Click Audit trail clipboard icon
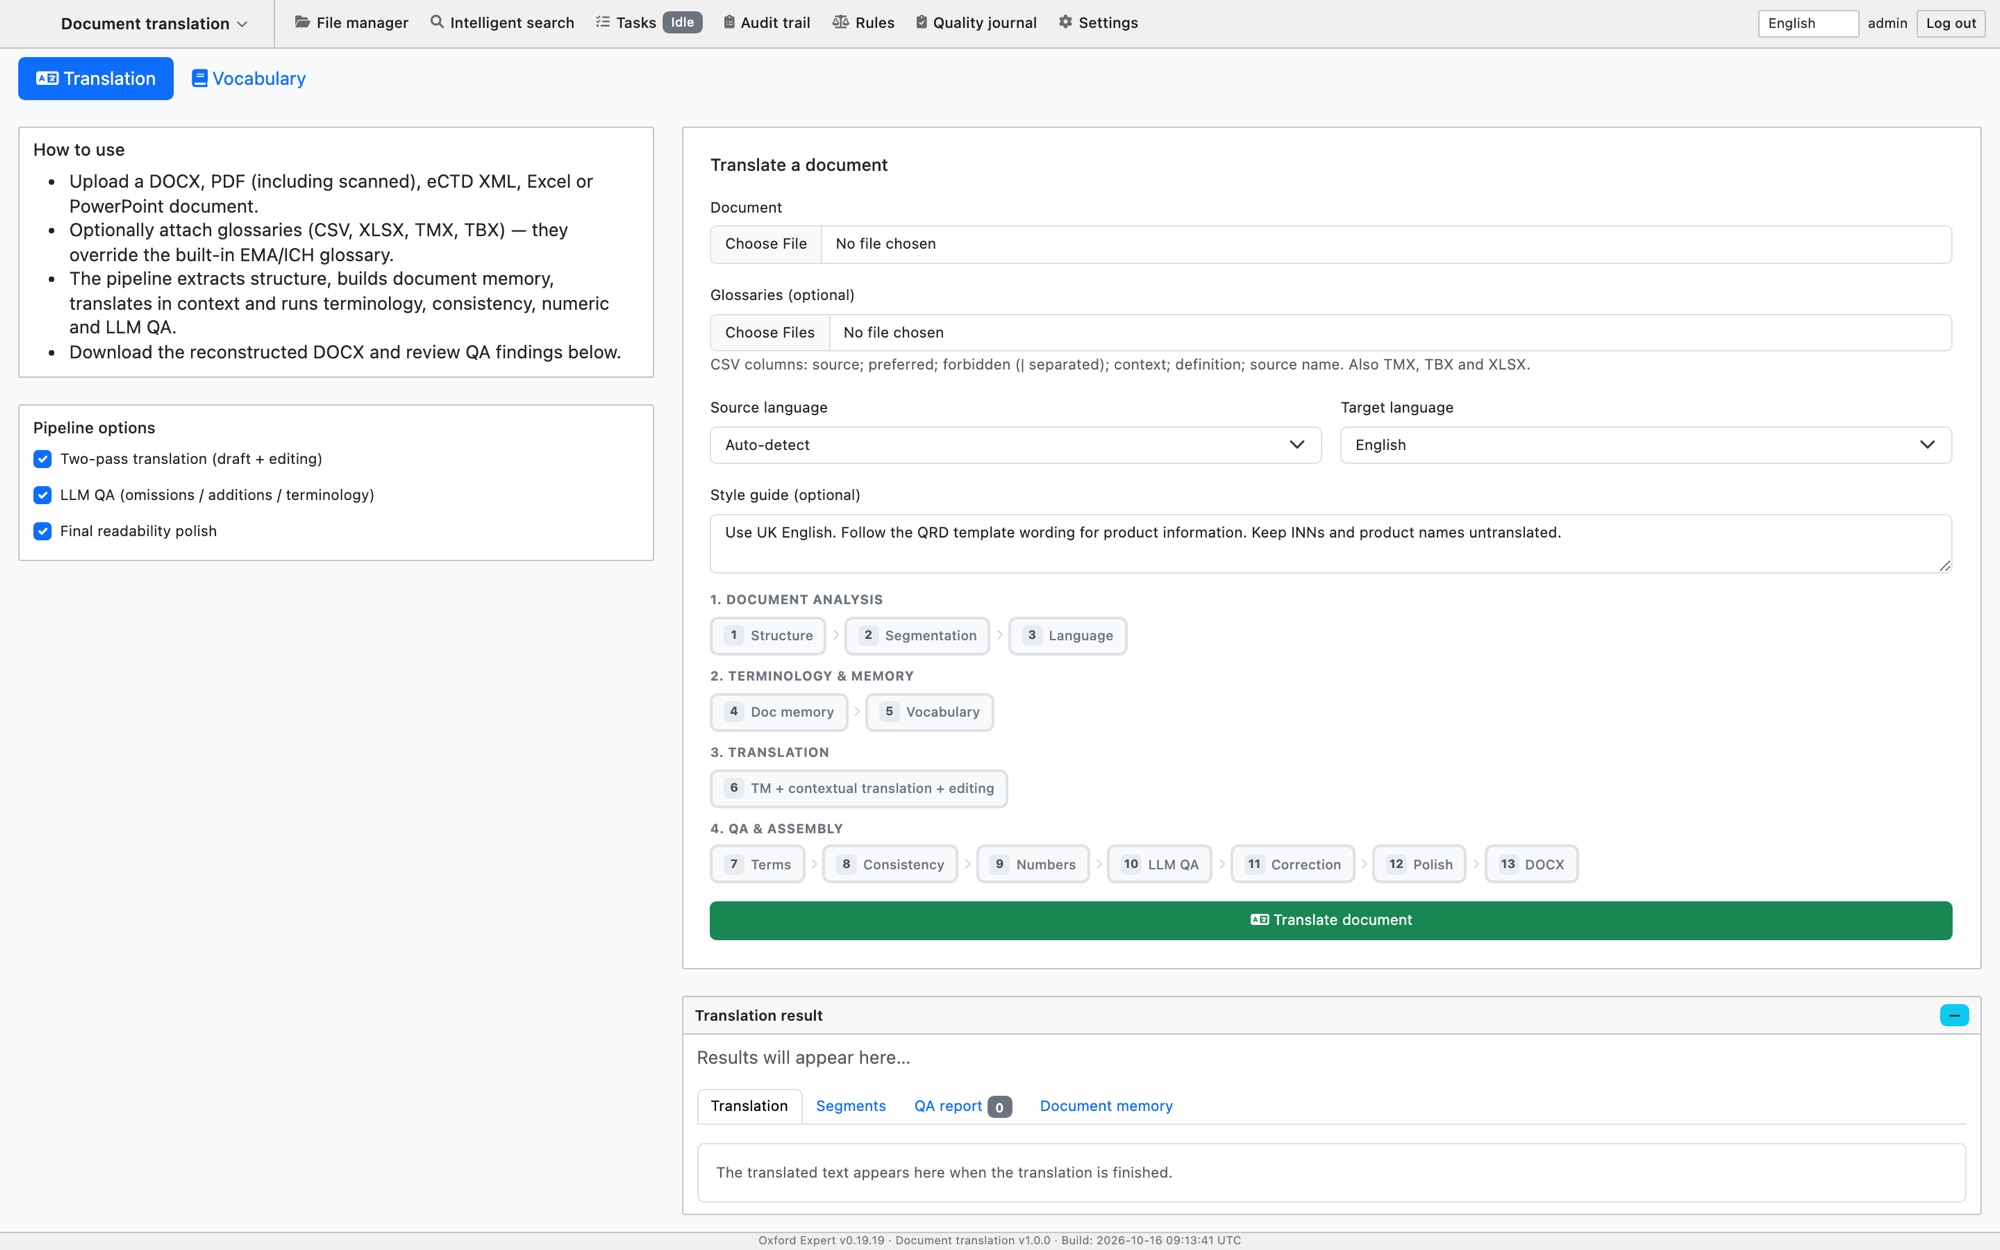The height and width of the screenshot is (1250, 2000). pyautogui.click(x=729, y=22)
